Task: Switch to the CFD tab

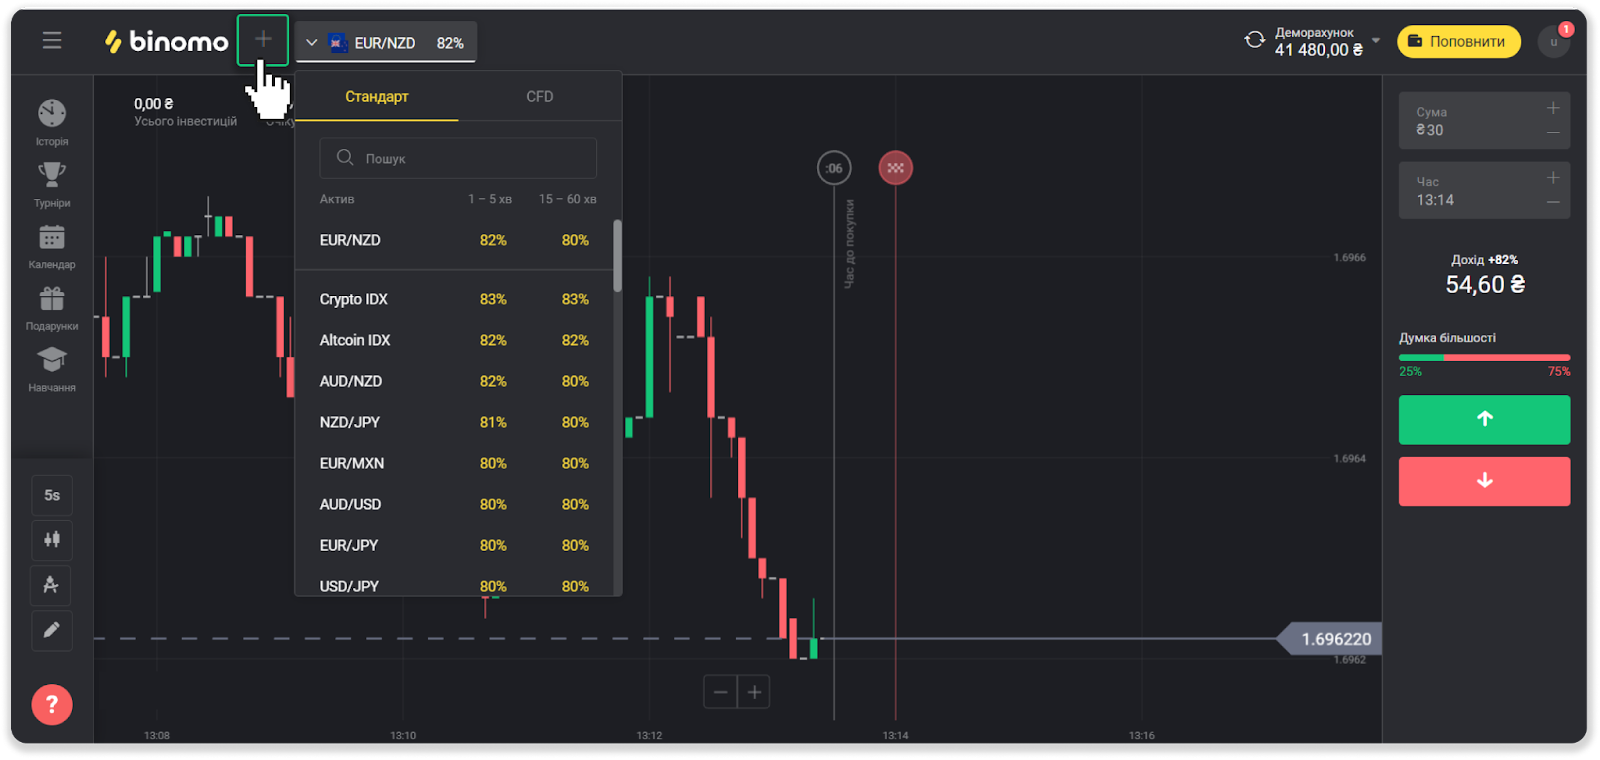Action: click(540, 97)
